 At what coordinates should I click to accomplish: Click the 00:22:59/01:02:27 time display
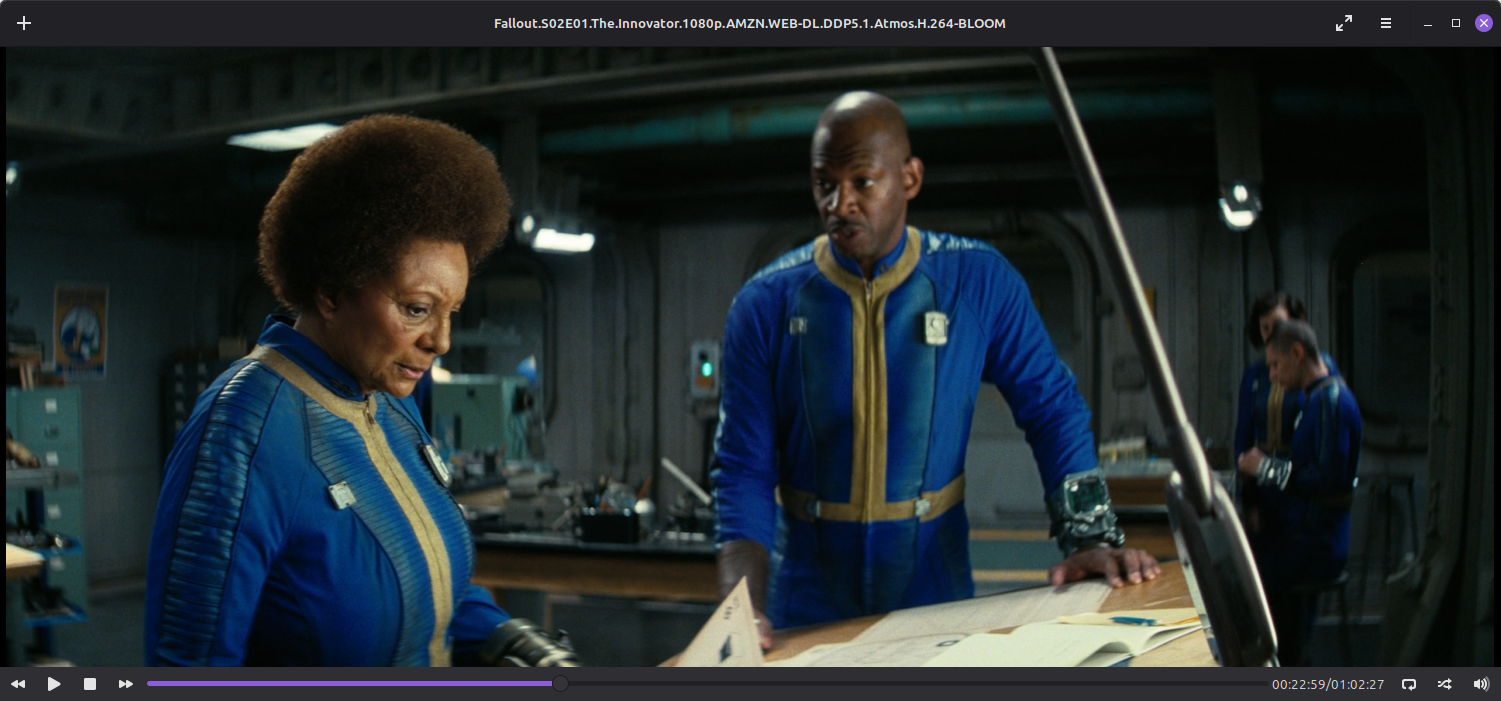[1328, 685]
